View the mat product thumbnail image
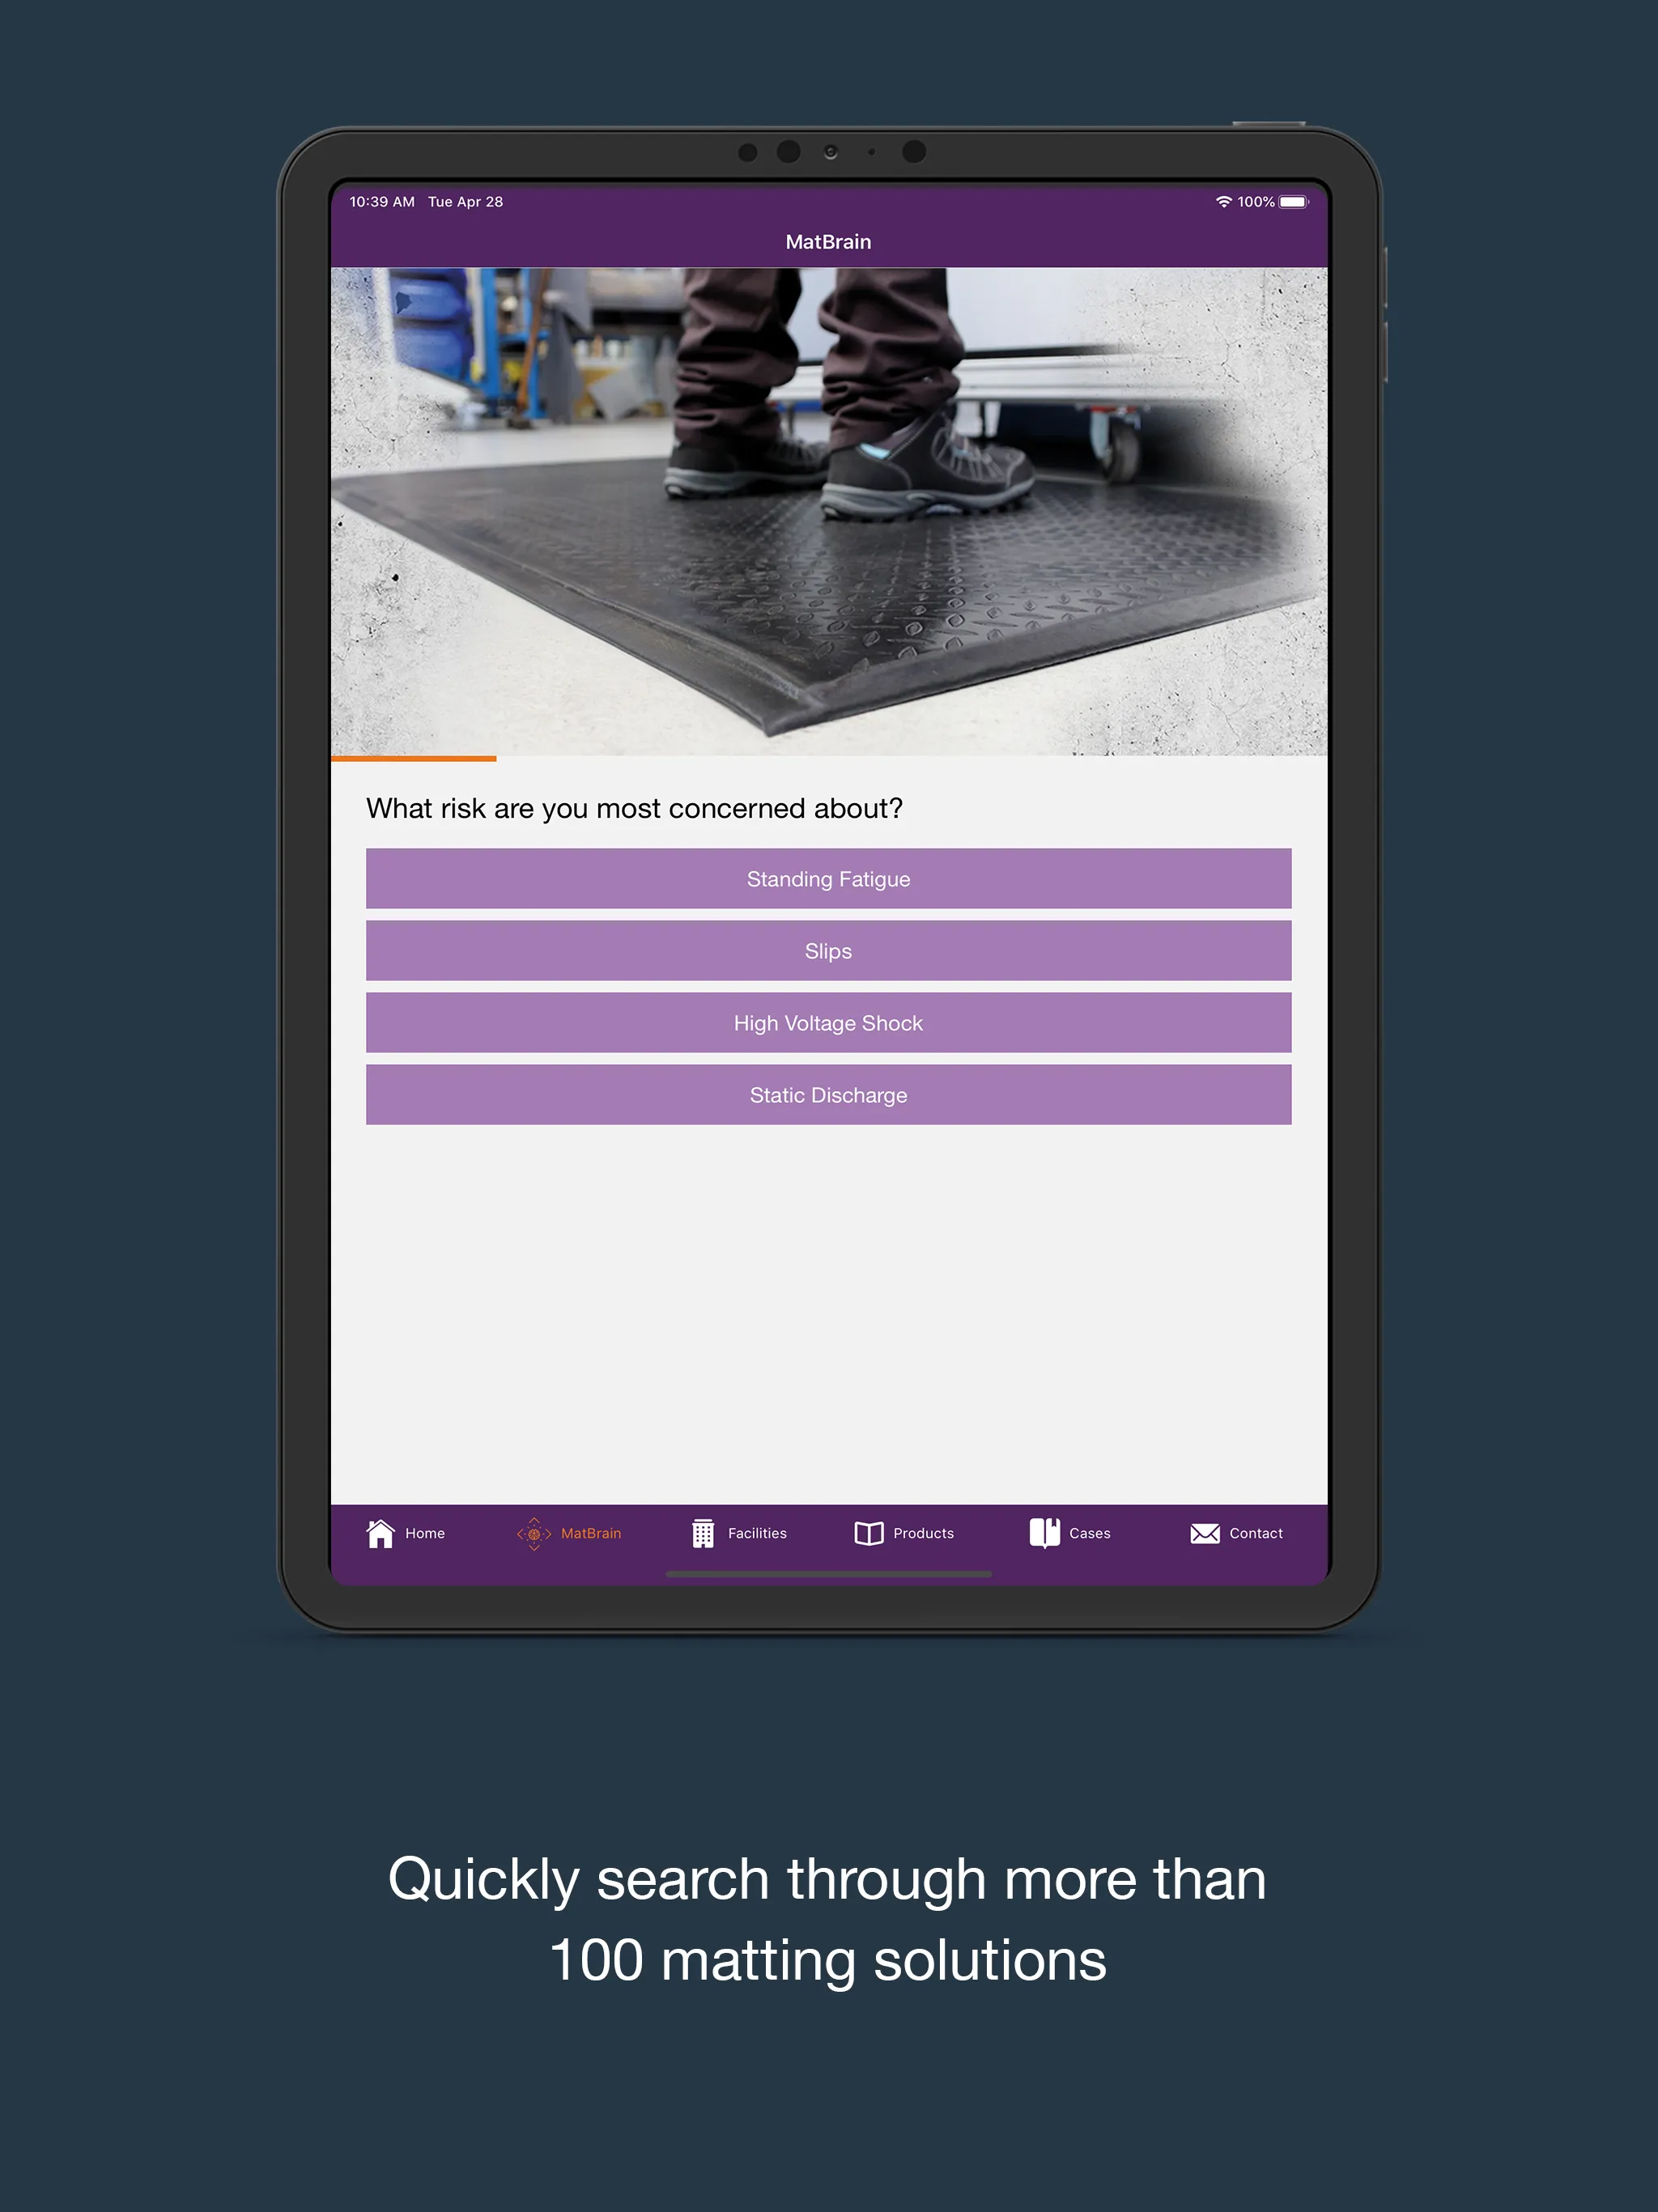1658x2212 pixels. click(x=831, y=510)
